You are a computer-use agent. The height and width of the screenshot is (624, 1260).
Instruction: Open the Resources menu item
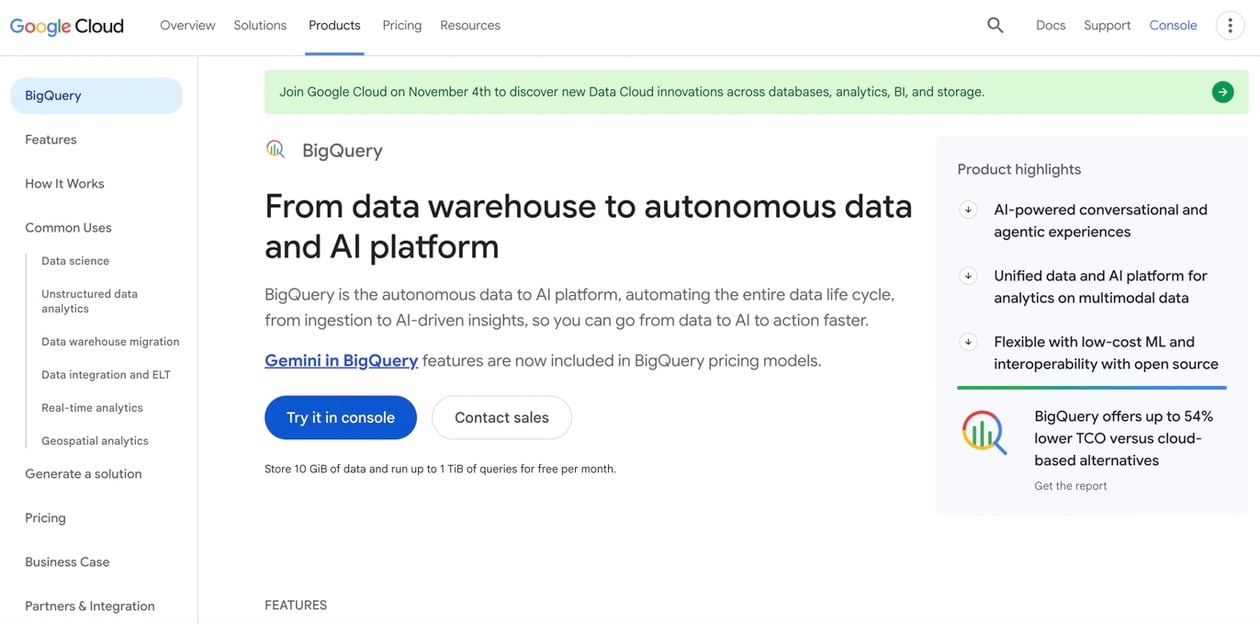[x=470, y=25]
